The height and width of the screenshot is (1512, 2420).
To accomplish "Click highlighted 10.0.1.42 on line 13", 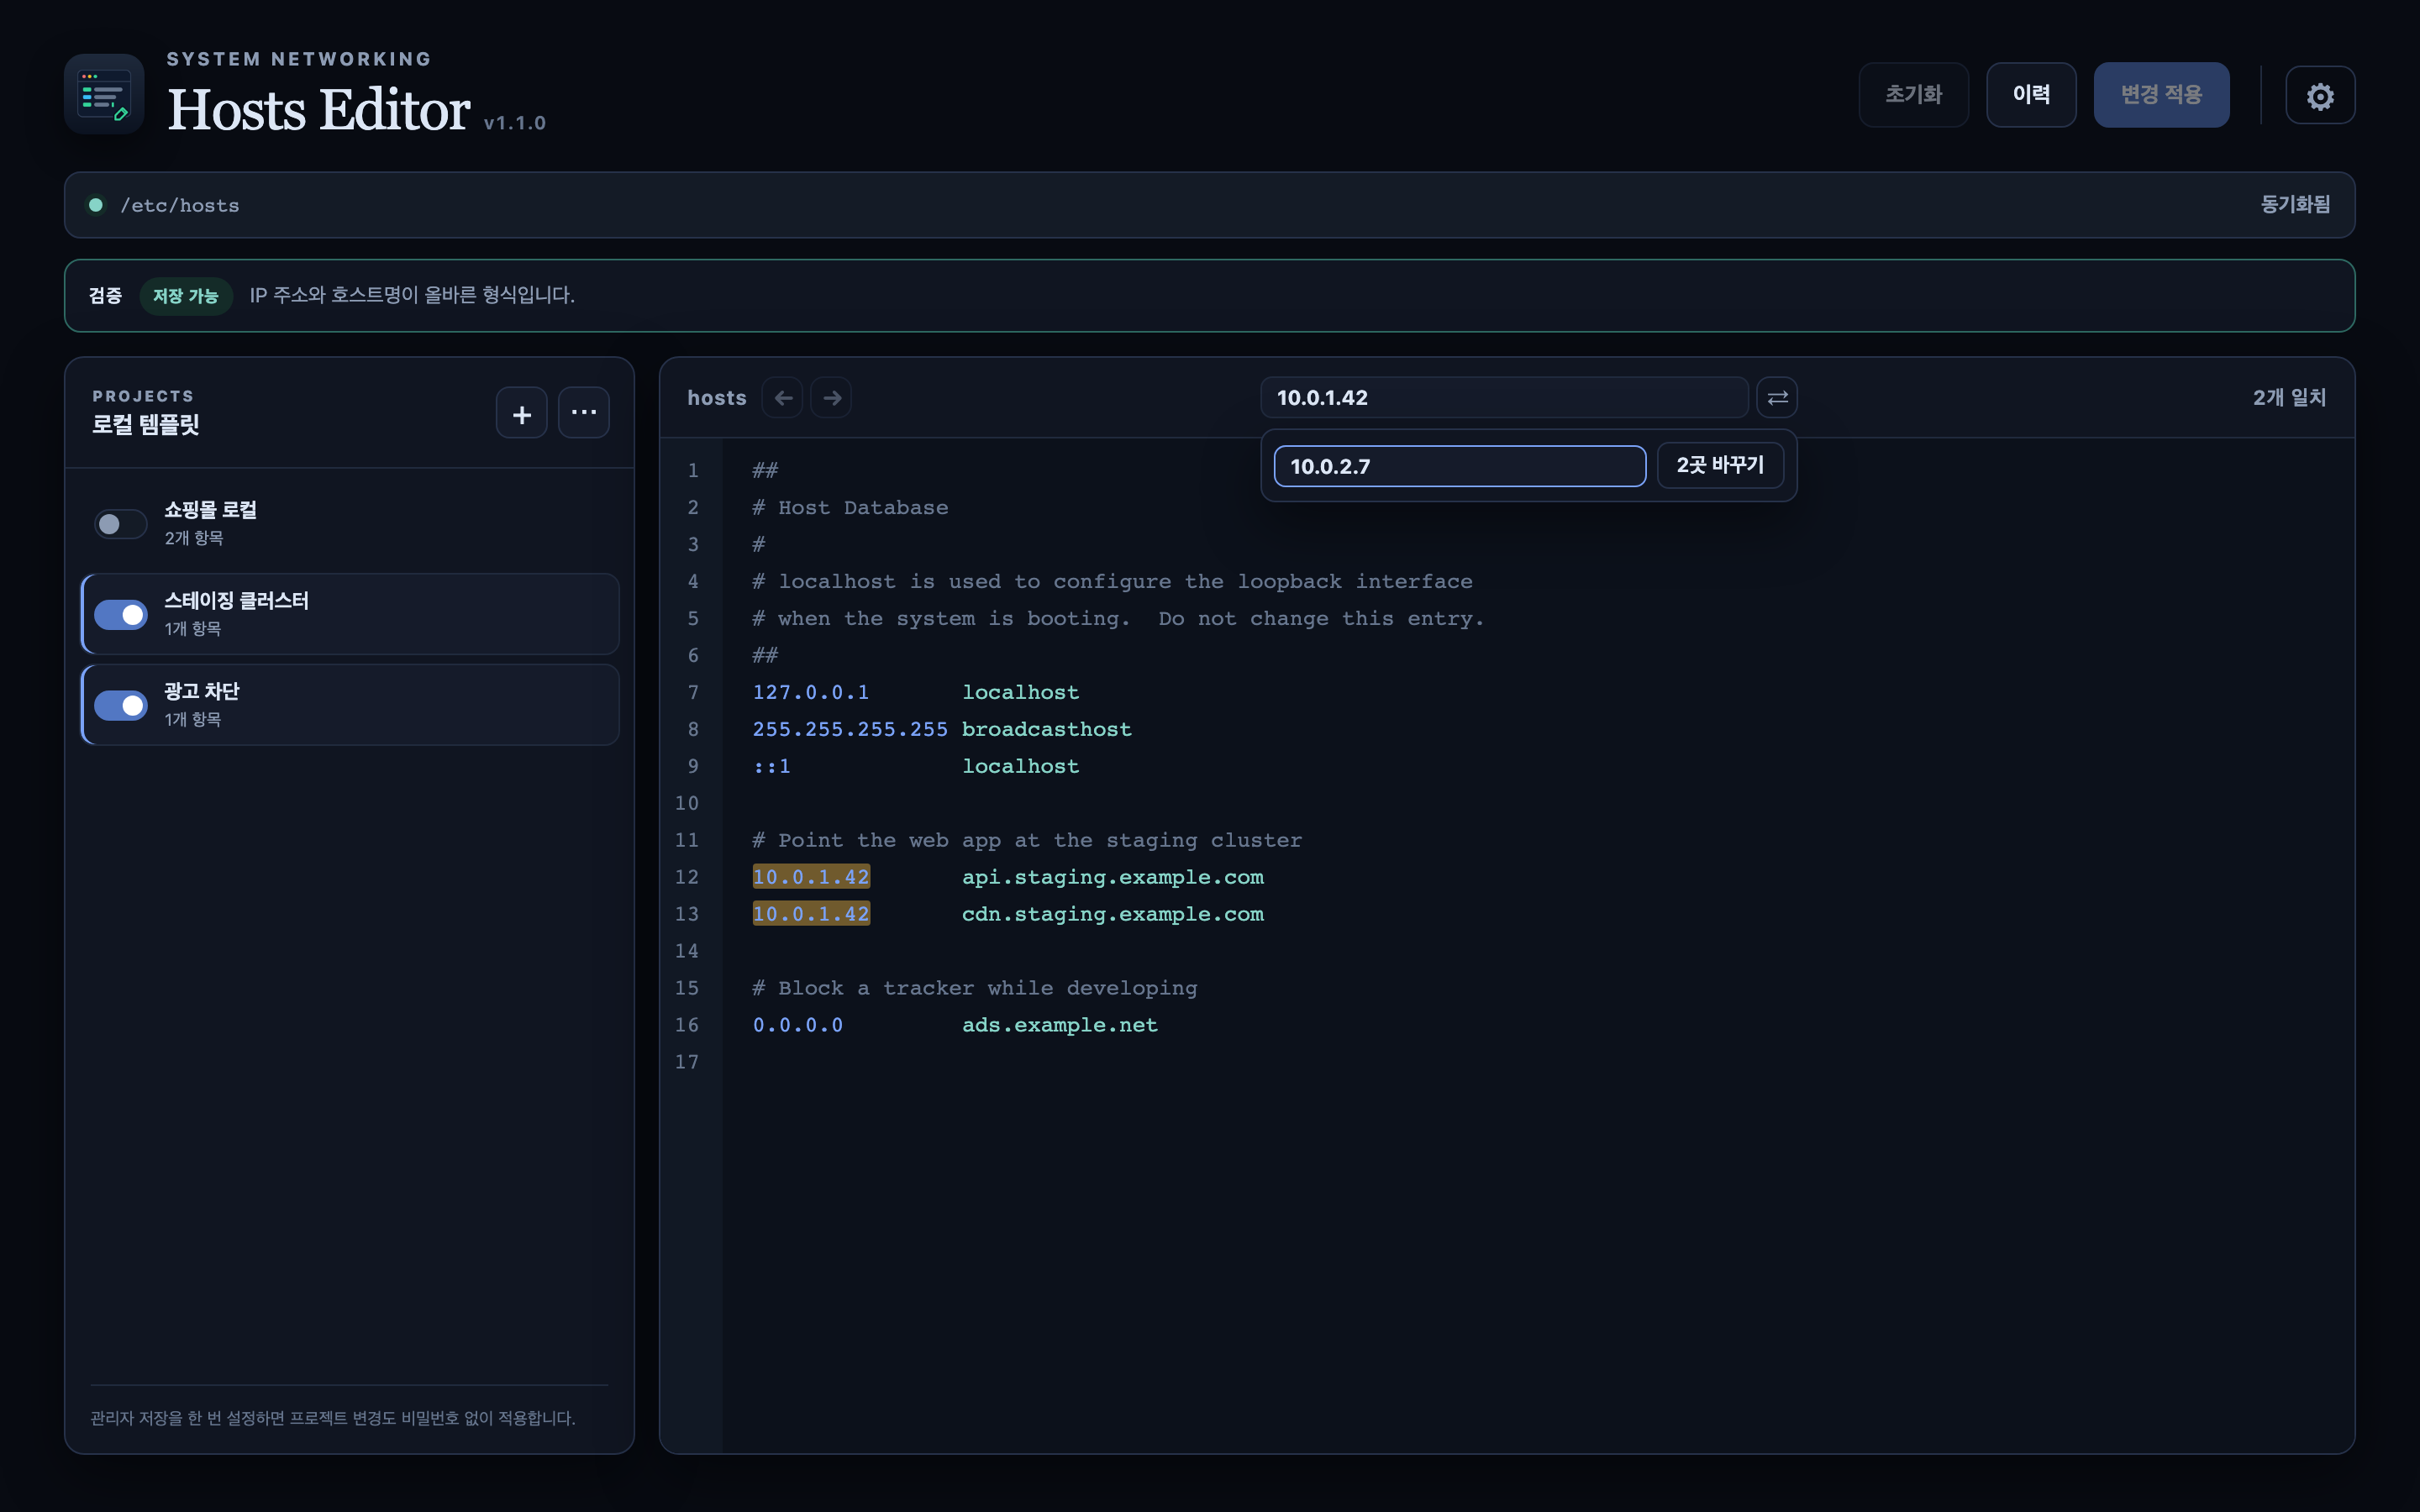I will coord(811,914).
